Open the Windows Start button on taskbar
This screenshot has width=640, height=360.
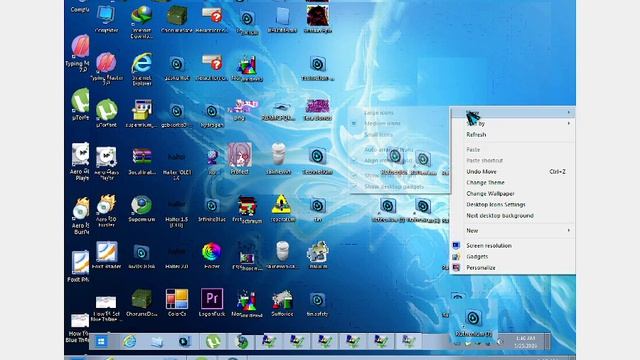tap(101, 341)
